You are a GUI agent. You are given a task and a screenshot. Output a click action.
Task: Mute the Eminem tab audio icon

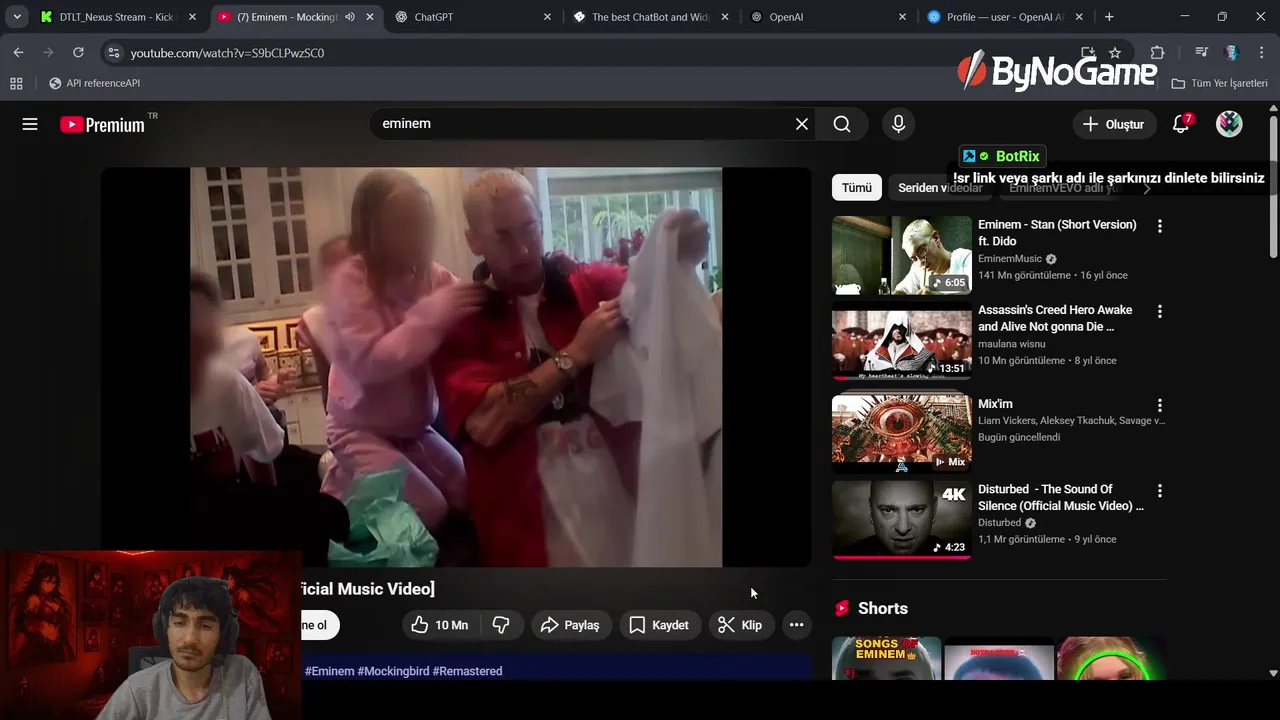pyautogui.click(x=349, y=17)
